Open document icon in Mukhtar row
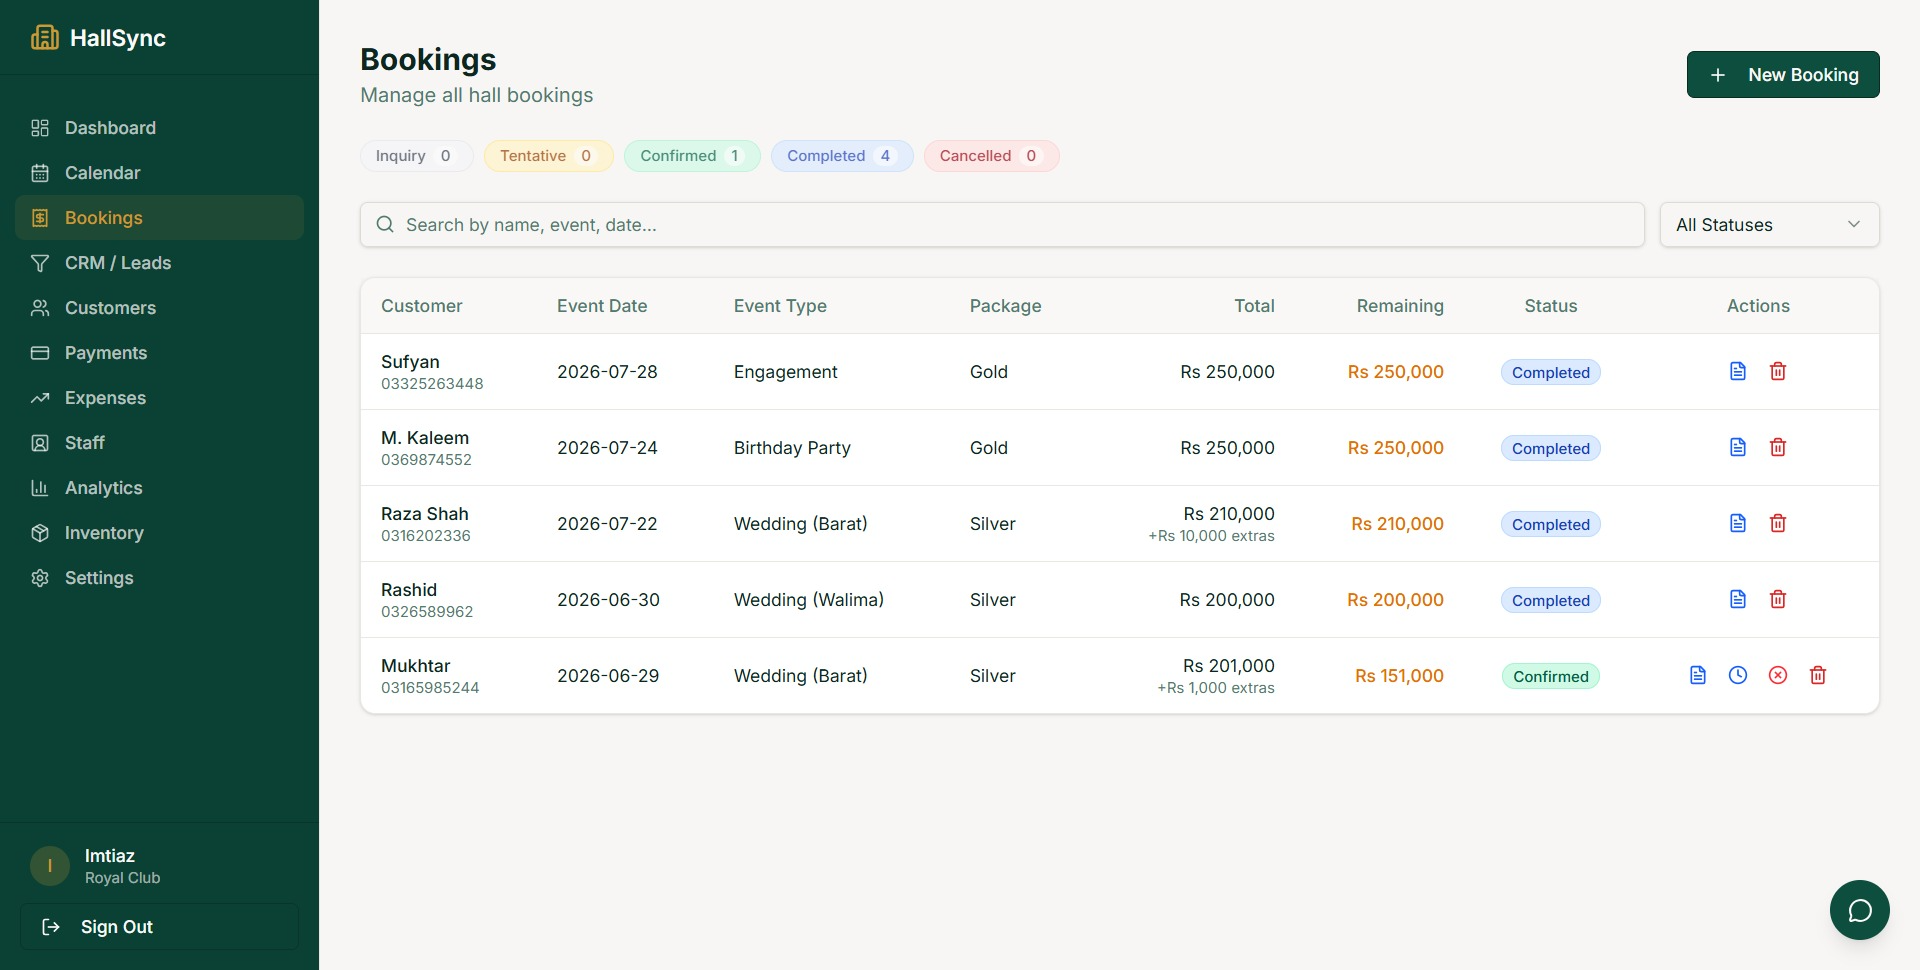Screen dimensions: 1920x970 tap(1698, 675)
